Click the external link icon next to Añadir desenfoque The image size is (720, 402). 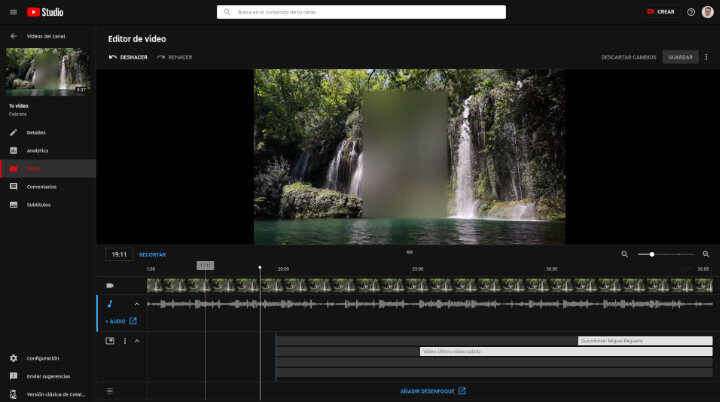[x=462, y=391]
